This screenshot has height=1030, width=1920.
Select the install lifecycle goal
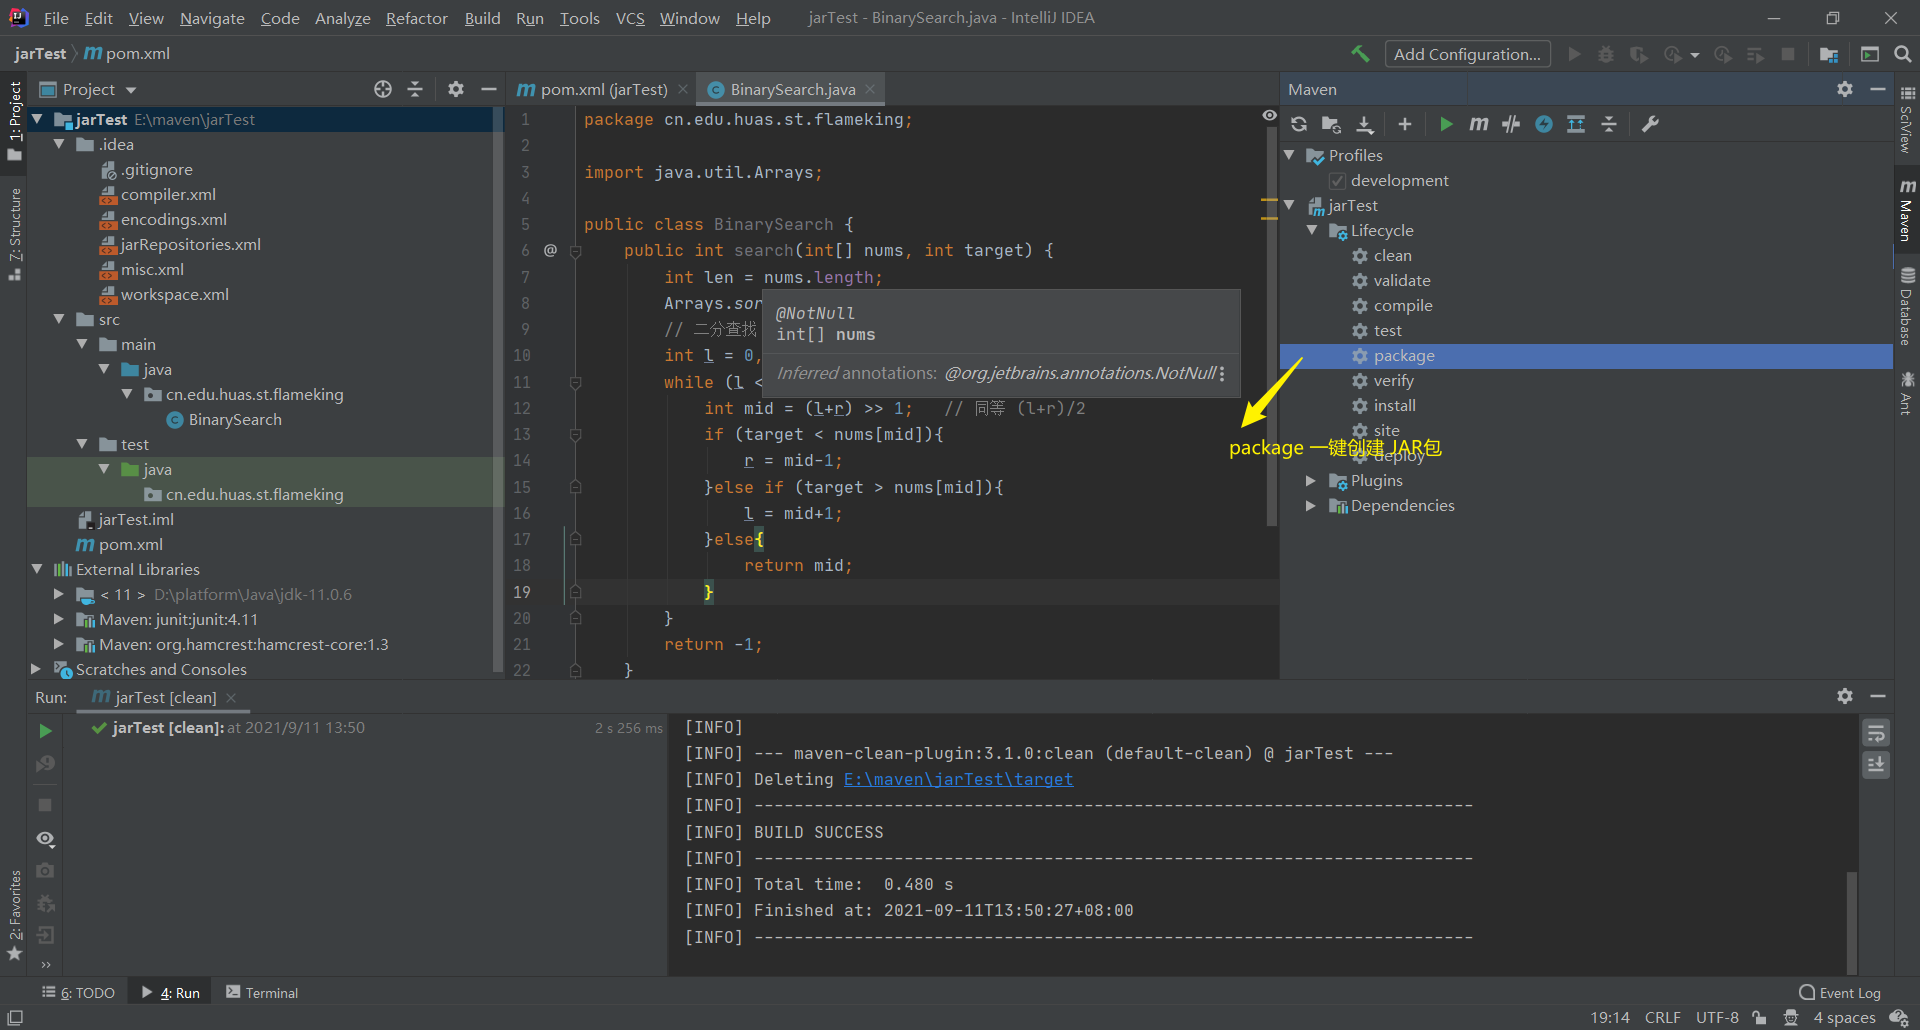[x=1394, y=406]
